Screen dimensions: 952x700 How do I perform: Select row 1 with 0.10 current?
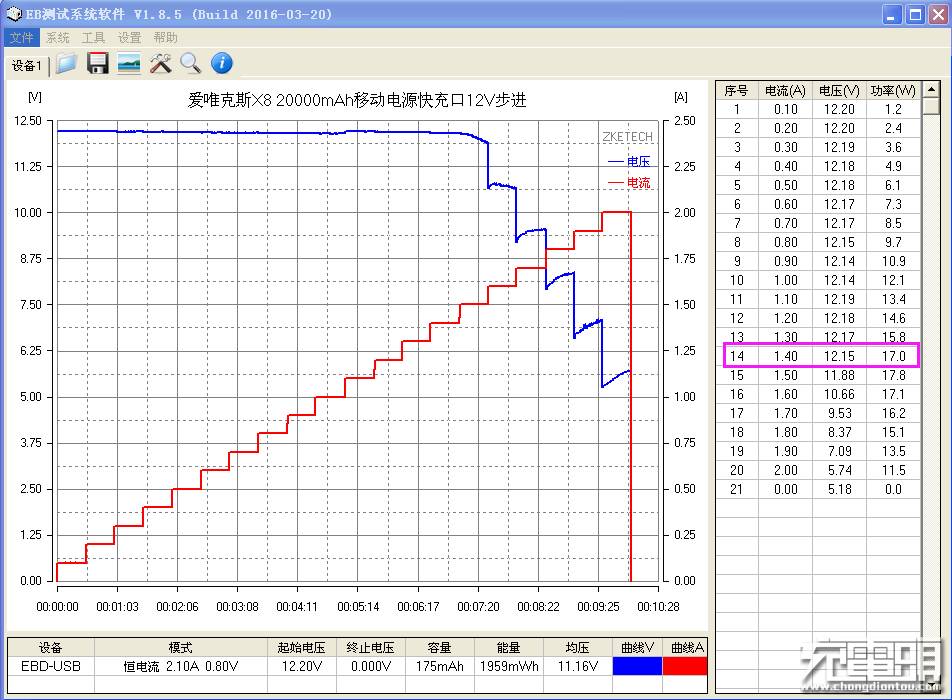tap(818, 109)
